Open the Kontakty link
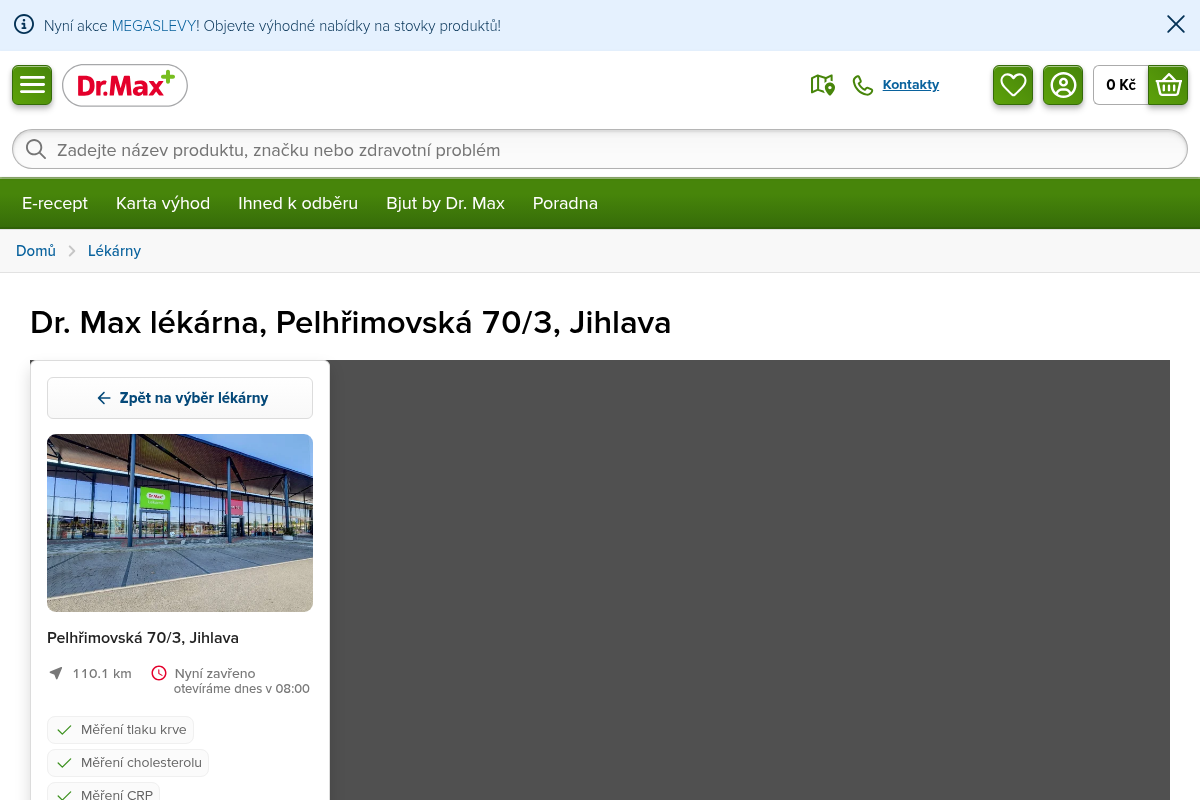The height and width of the screenshot is (800, 1200). tap(911, 85)
